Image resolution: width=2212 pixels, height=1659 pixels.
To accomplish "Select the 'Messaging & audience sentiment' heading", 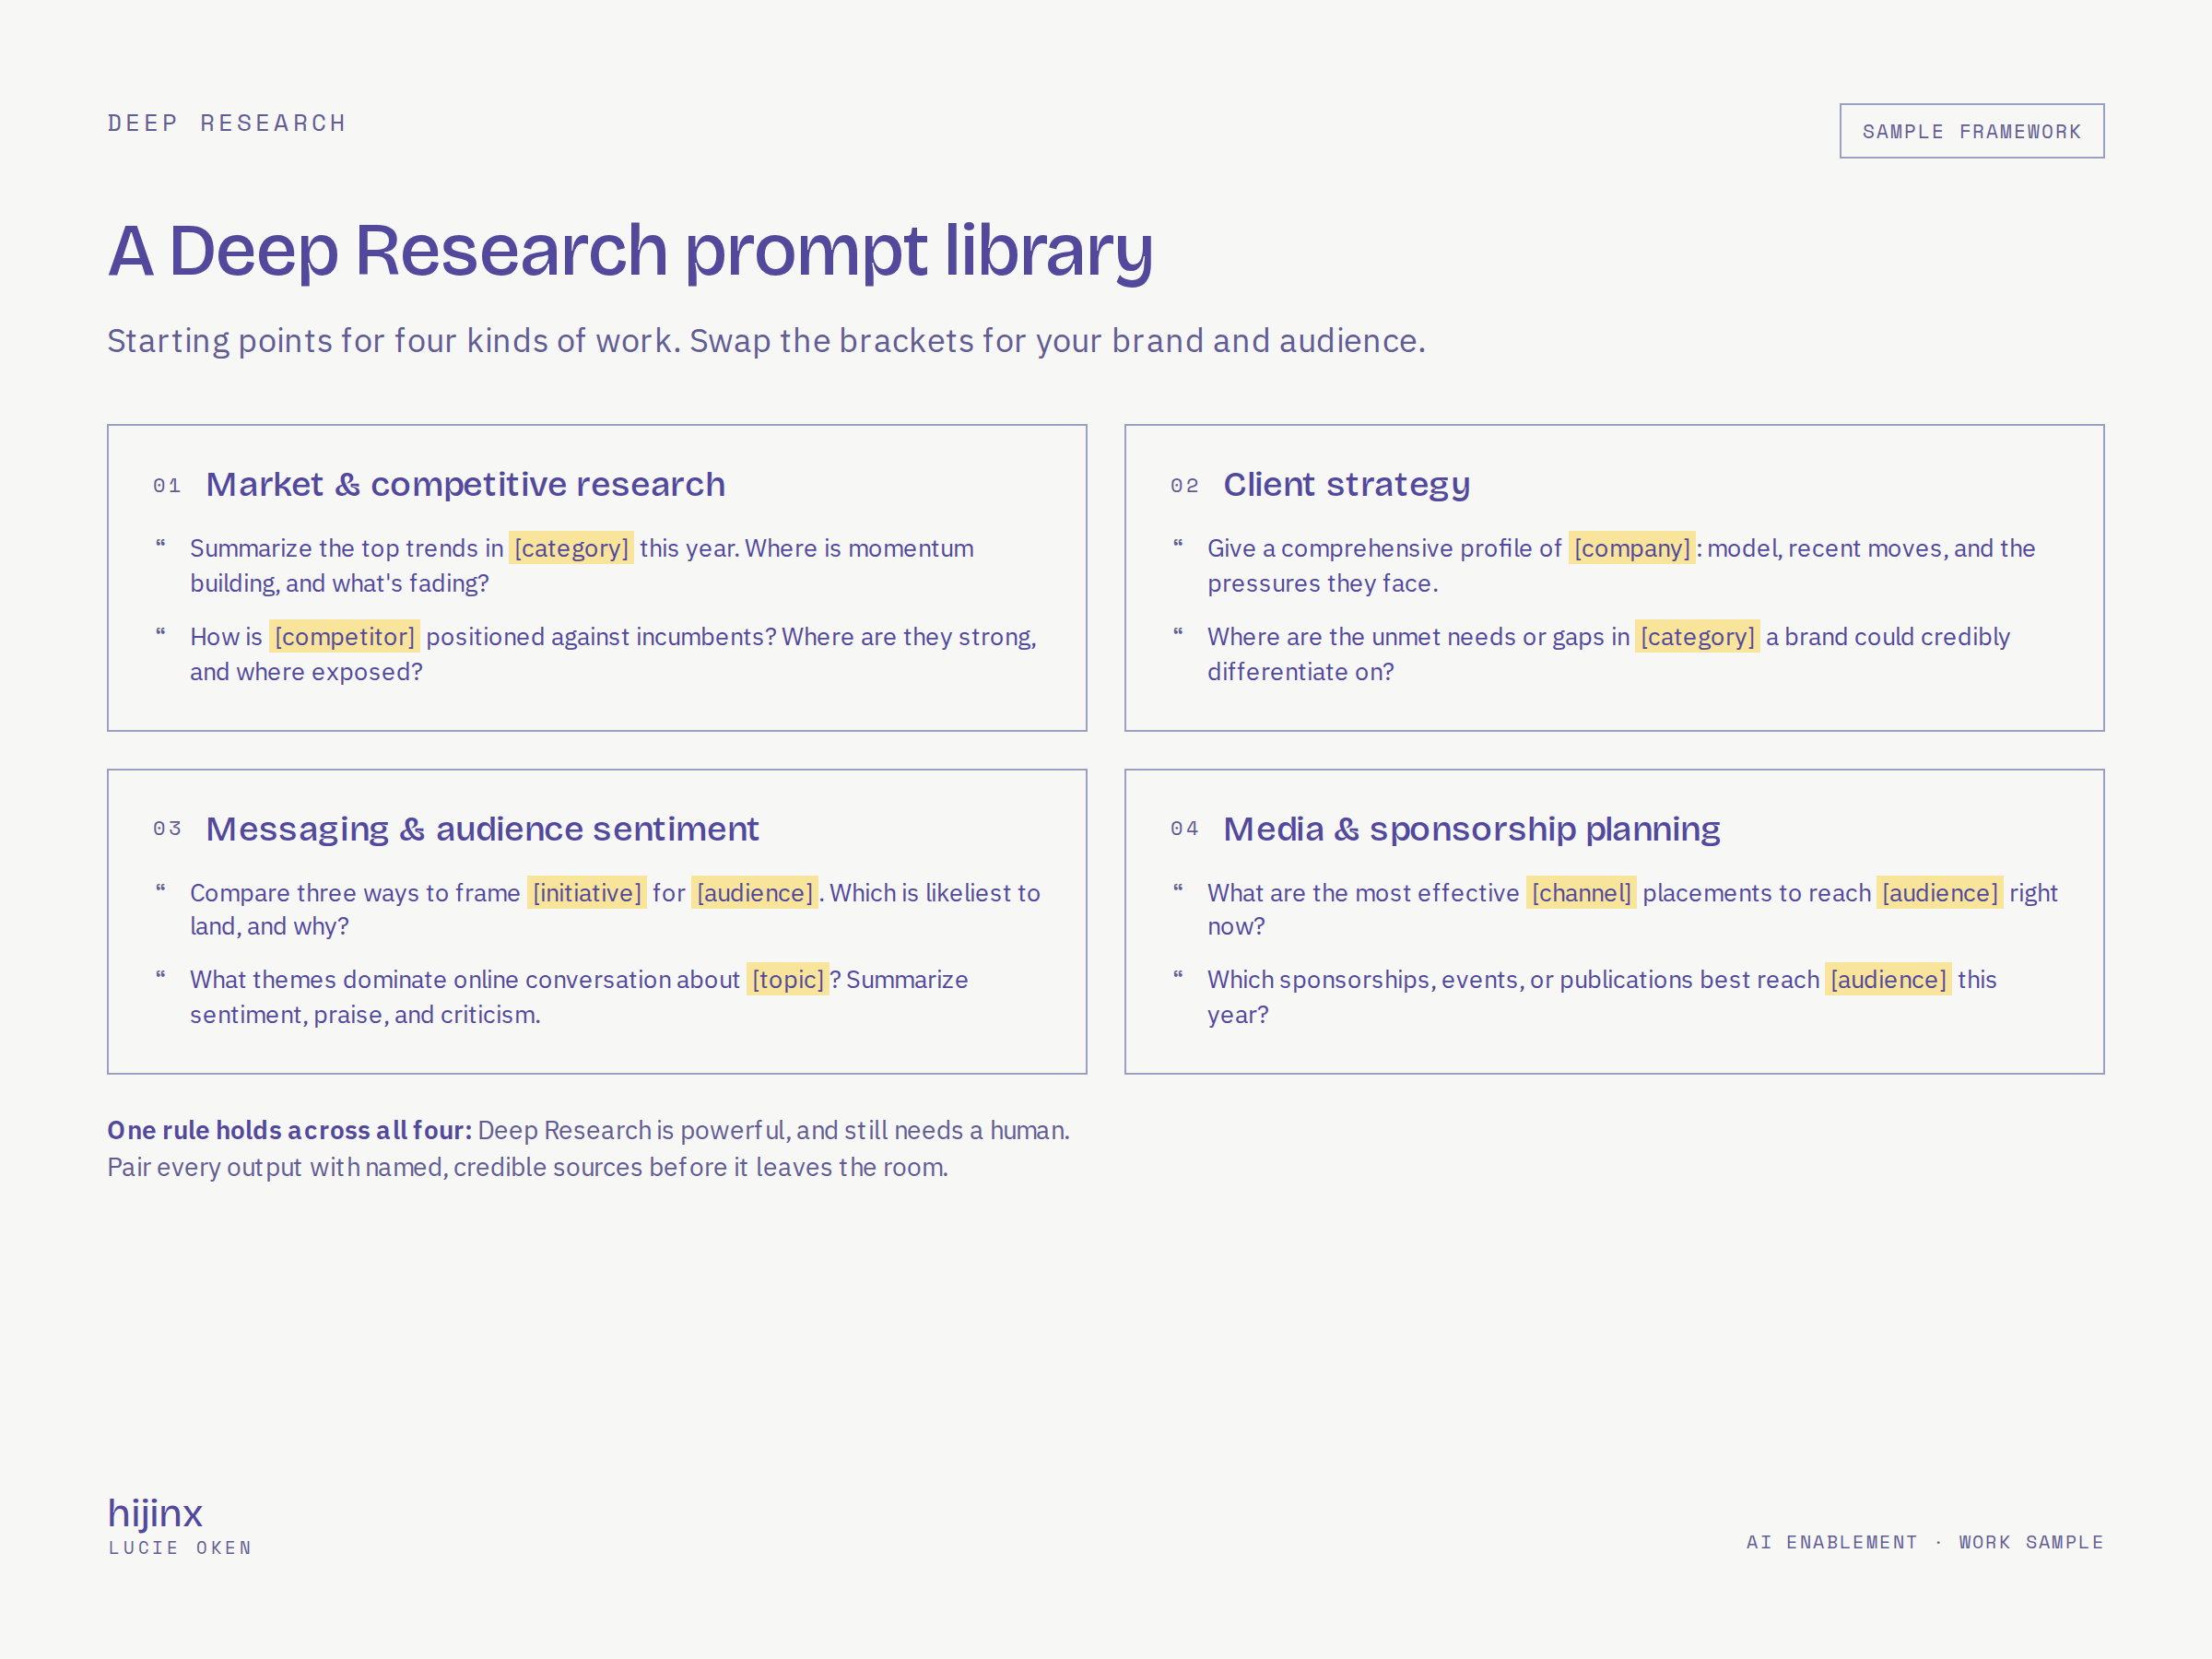I will tap(482, 829).
